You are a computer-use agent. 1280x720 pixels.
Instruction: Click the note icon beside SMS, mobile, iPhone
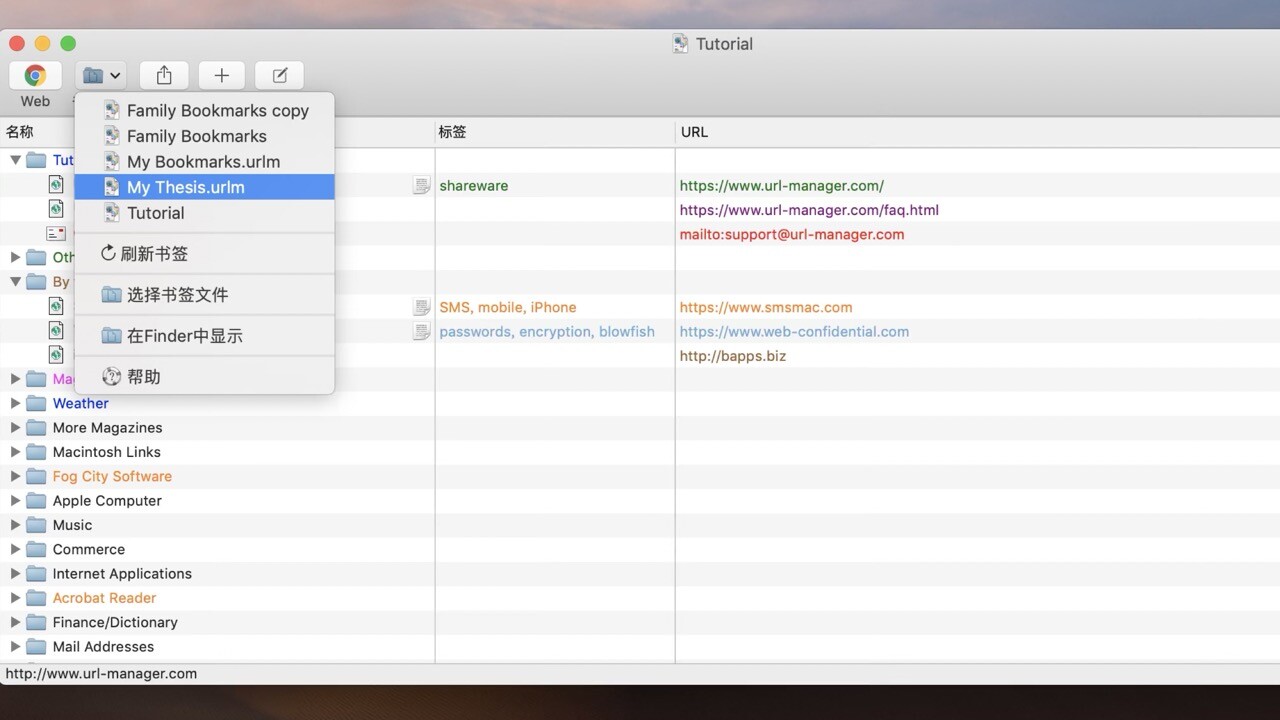click(422, 307)
